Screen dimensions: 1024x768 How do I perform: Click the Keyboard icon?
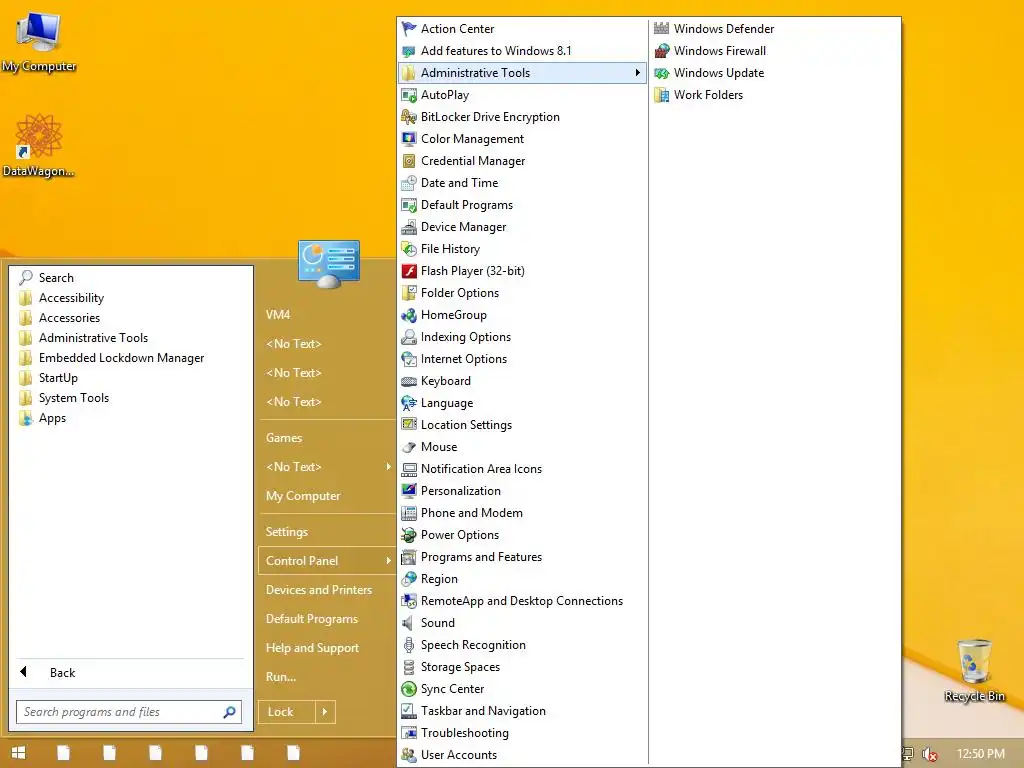(x=409, y=381)
